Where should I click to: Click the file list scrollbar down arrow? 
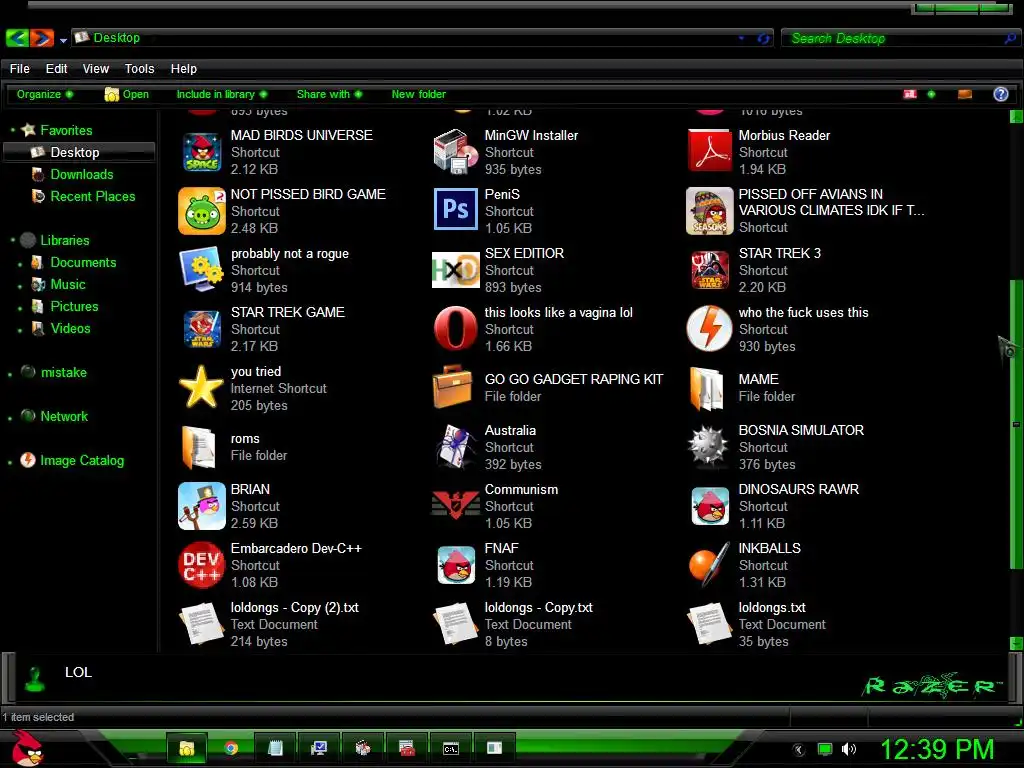1016,644
